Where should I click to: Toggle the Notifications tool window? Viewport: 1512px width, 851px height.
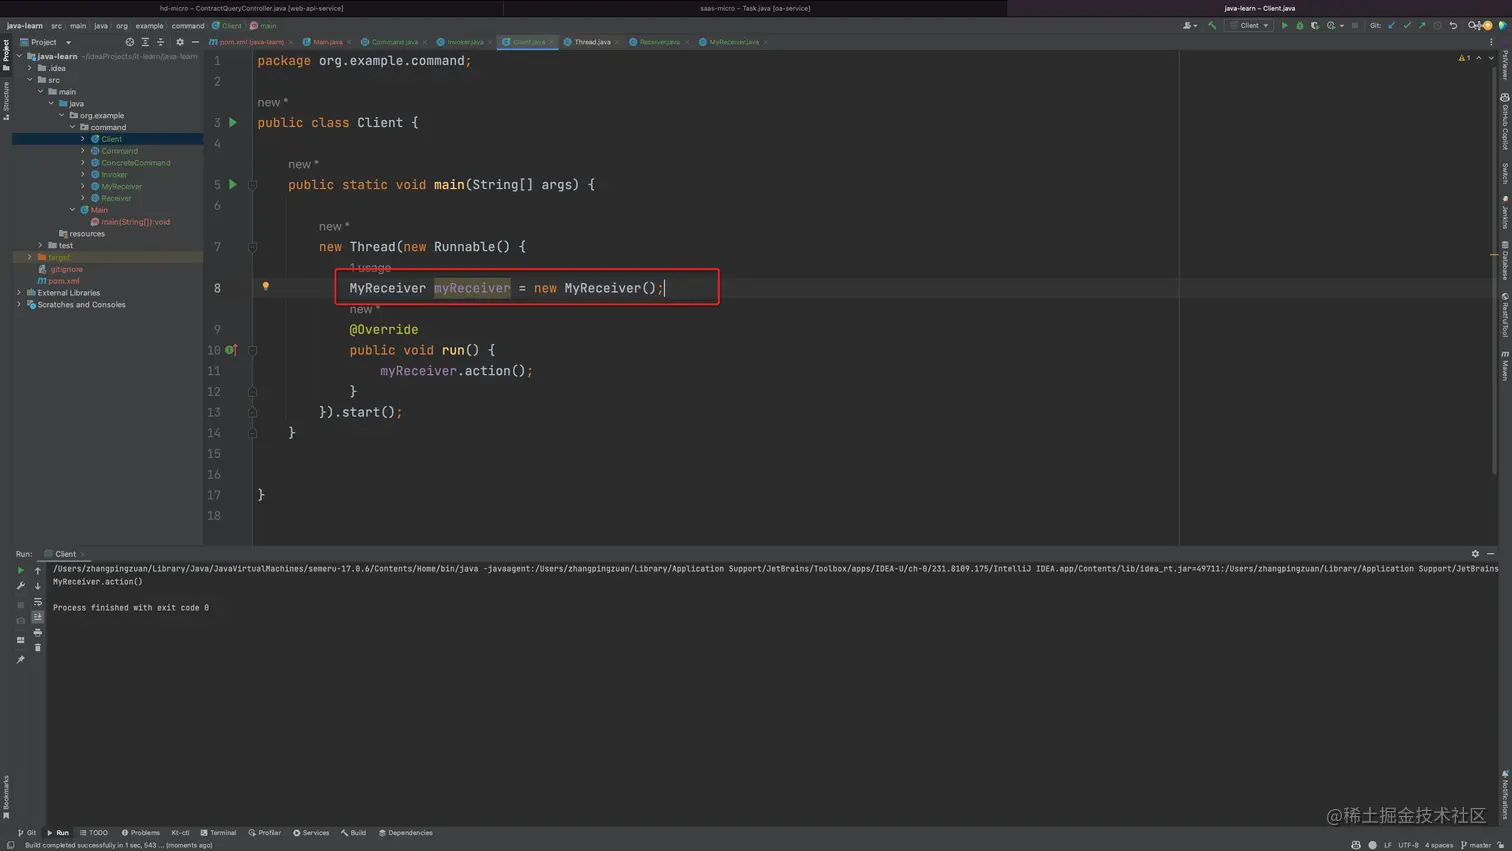tap(1505, 796)
